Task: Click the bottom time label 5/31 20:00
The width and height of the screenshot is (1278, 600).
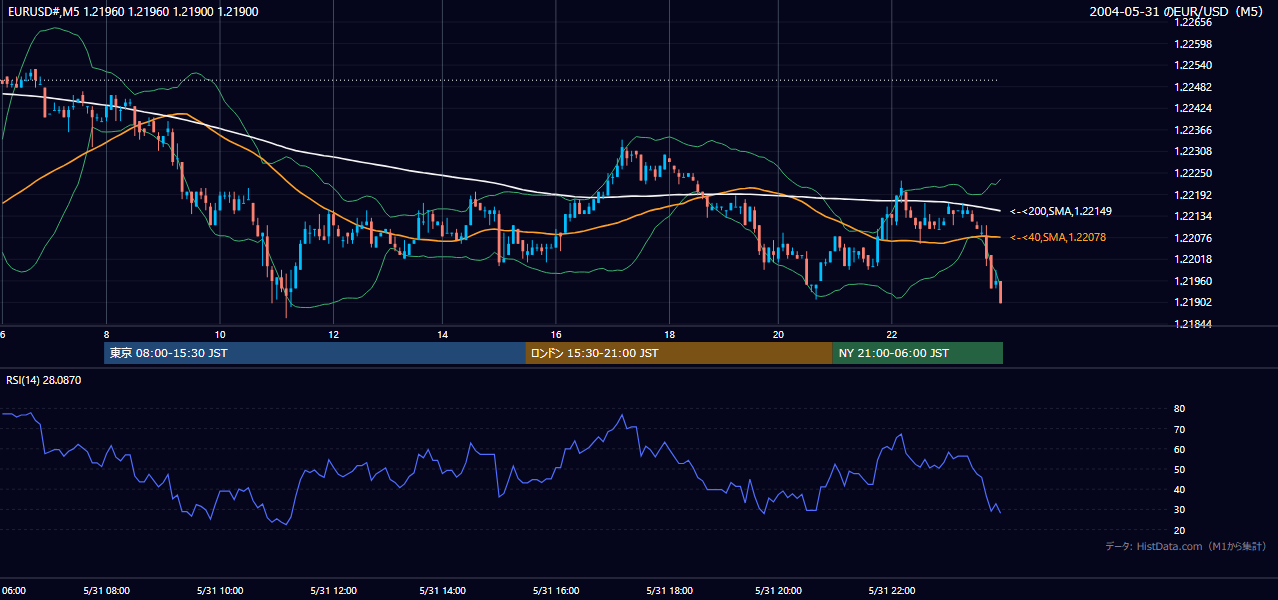Action: (780, 591)
